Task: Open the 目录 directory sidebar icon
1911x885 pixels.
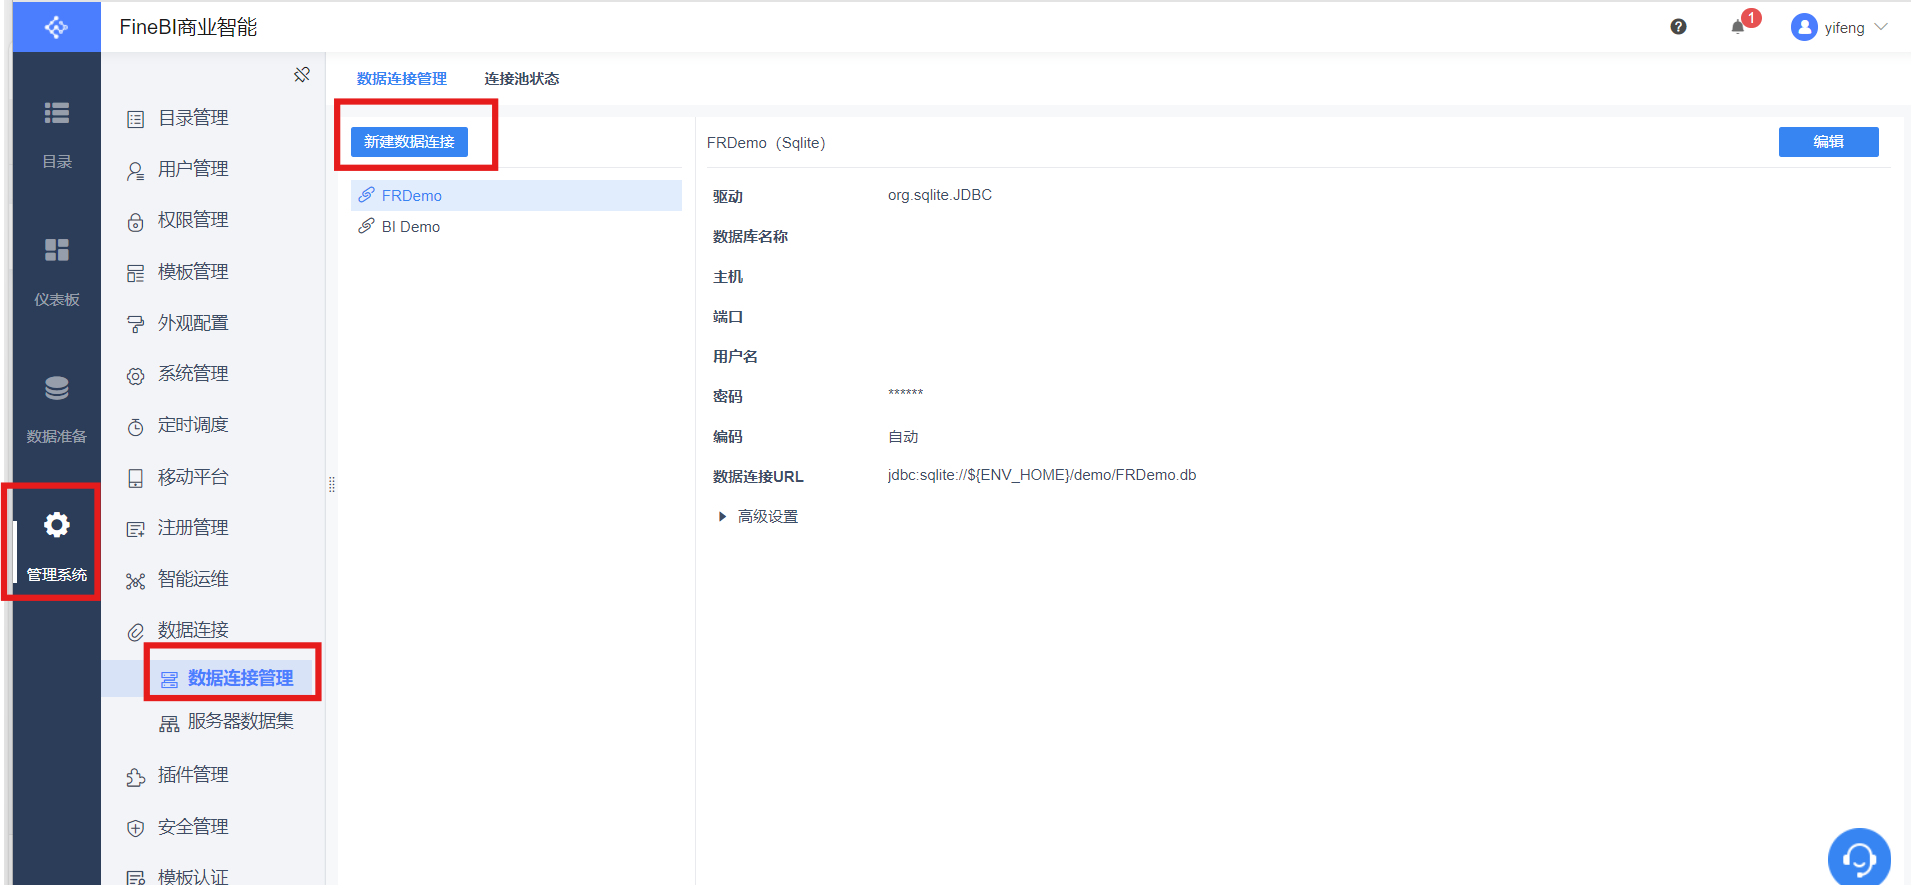Action: click(x=57, y=113)
